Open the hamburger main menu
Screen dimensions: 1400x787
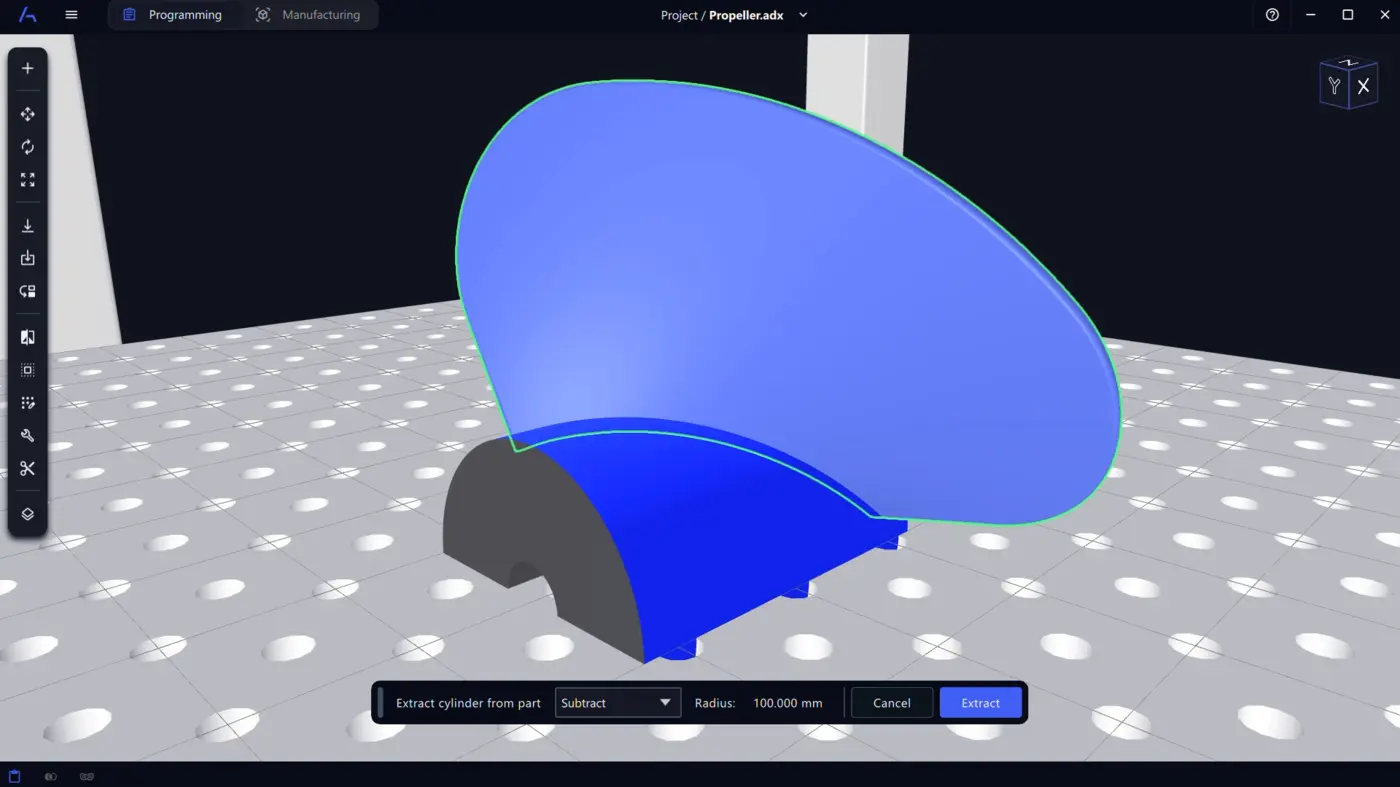pyautogui.click(x=71, y=15)
